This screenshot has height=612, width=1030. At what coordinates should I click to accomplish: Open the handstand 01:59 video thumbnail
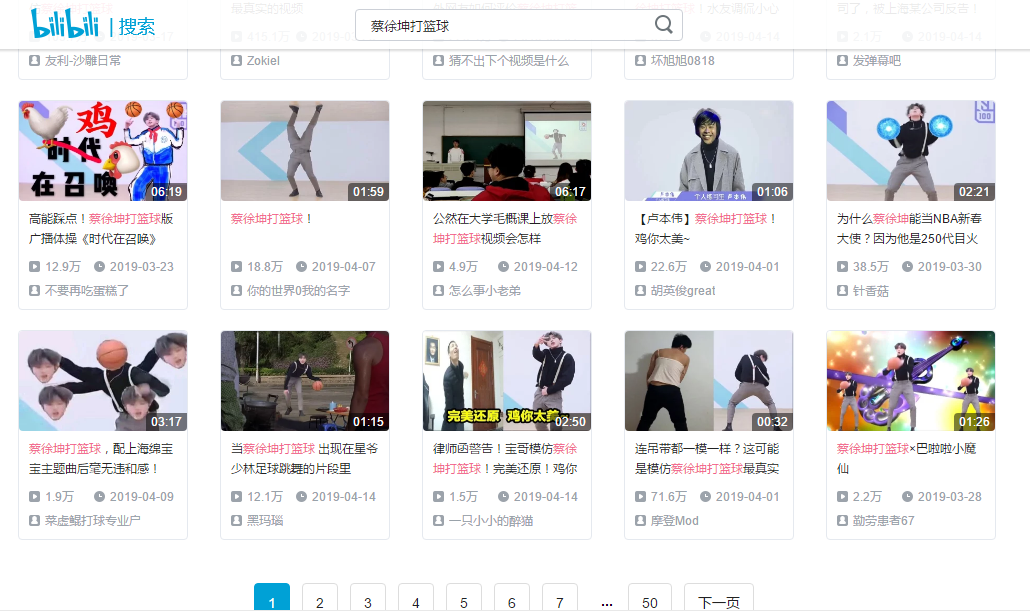click(305, 151)
